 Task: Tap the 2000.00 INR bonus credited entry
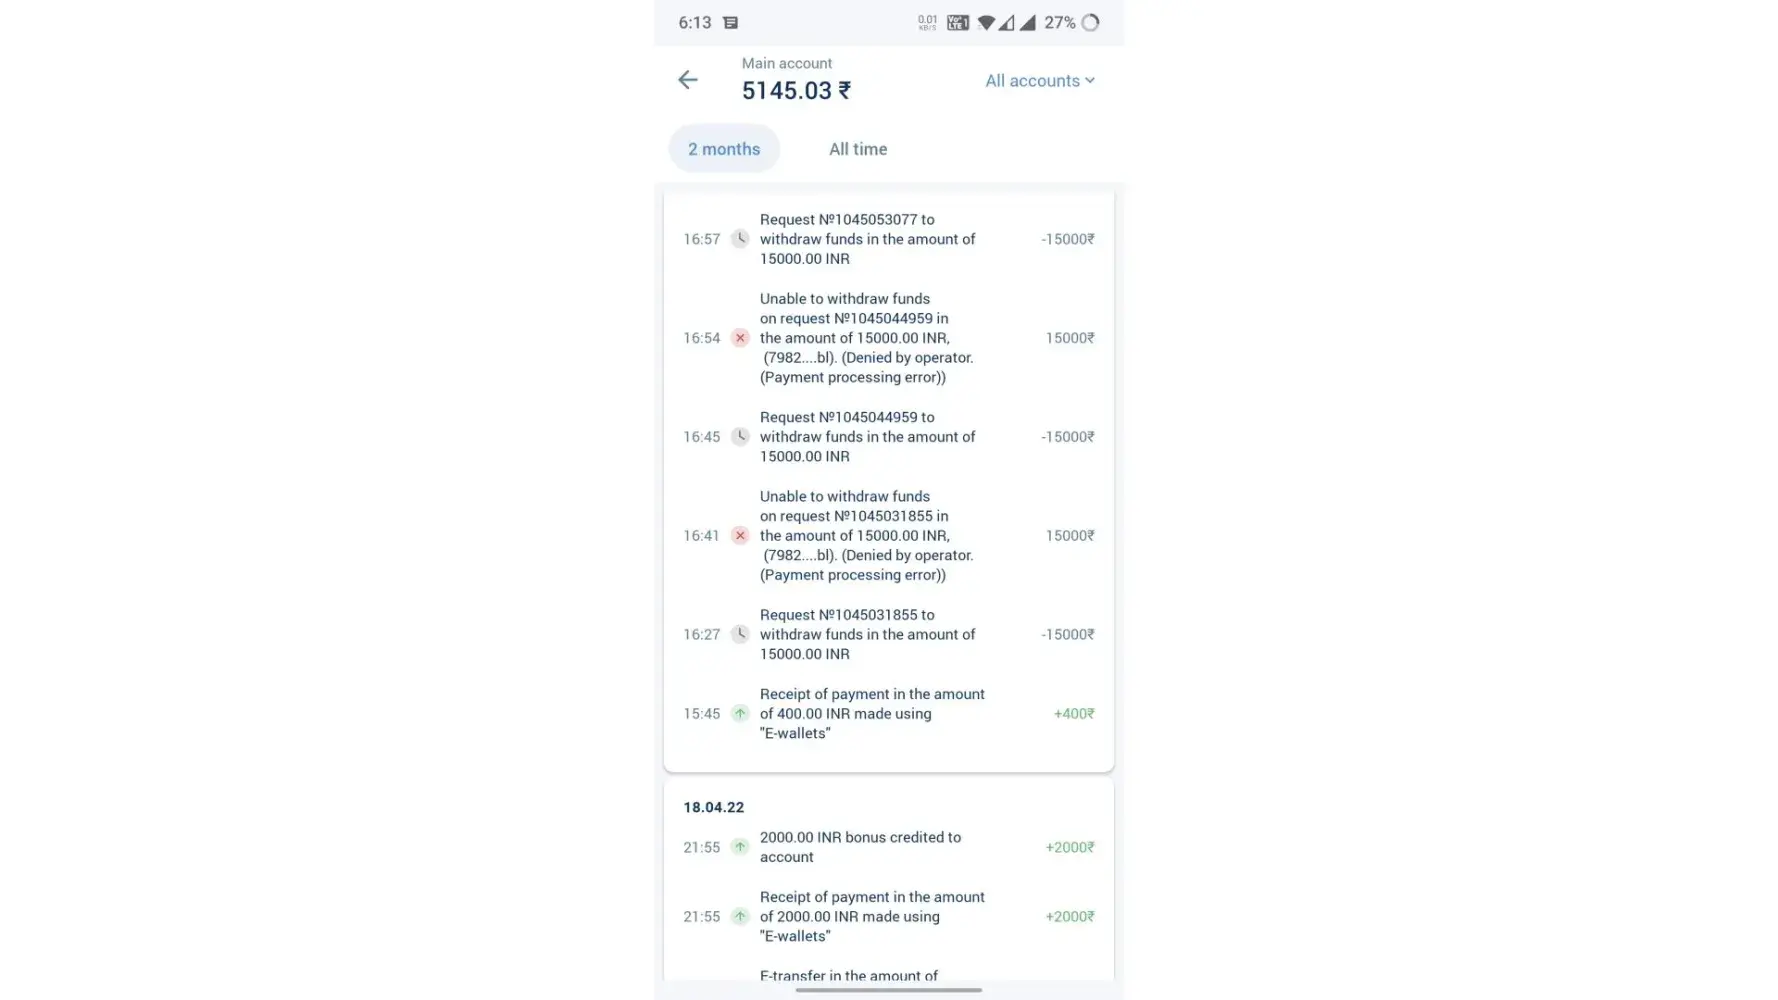[860, 847]
